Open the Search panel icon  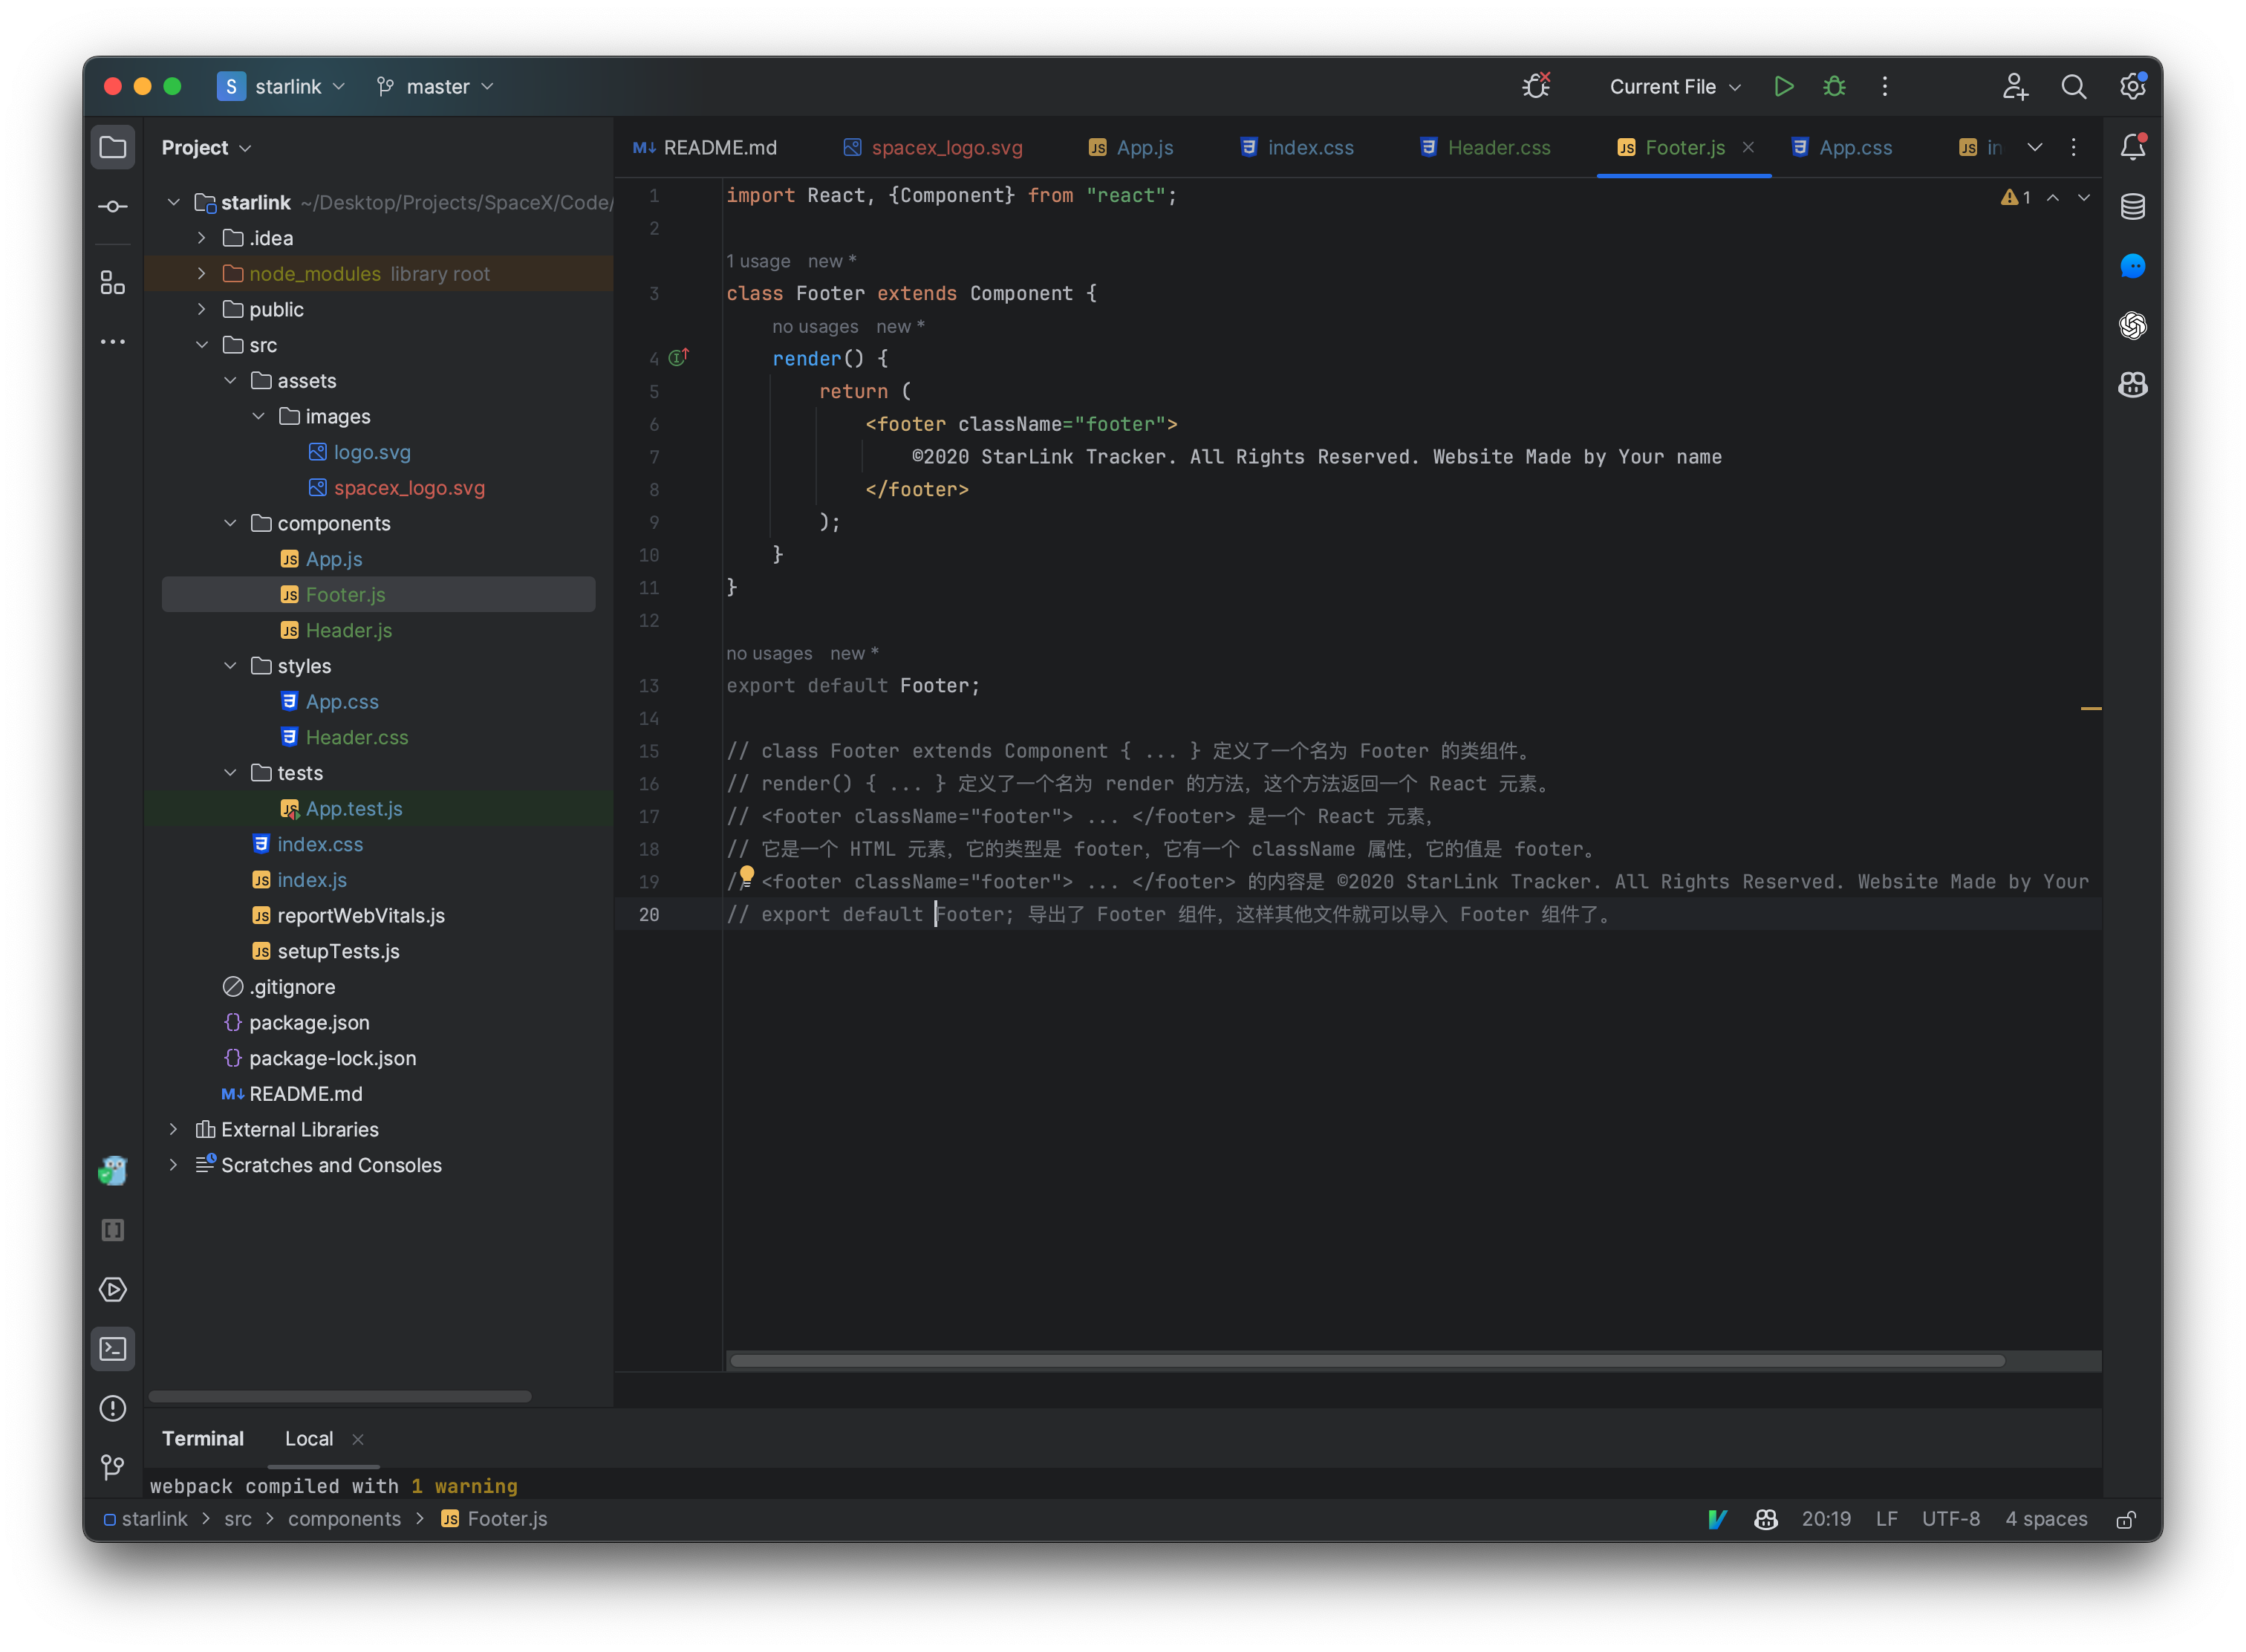(x=2074, y=87)
